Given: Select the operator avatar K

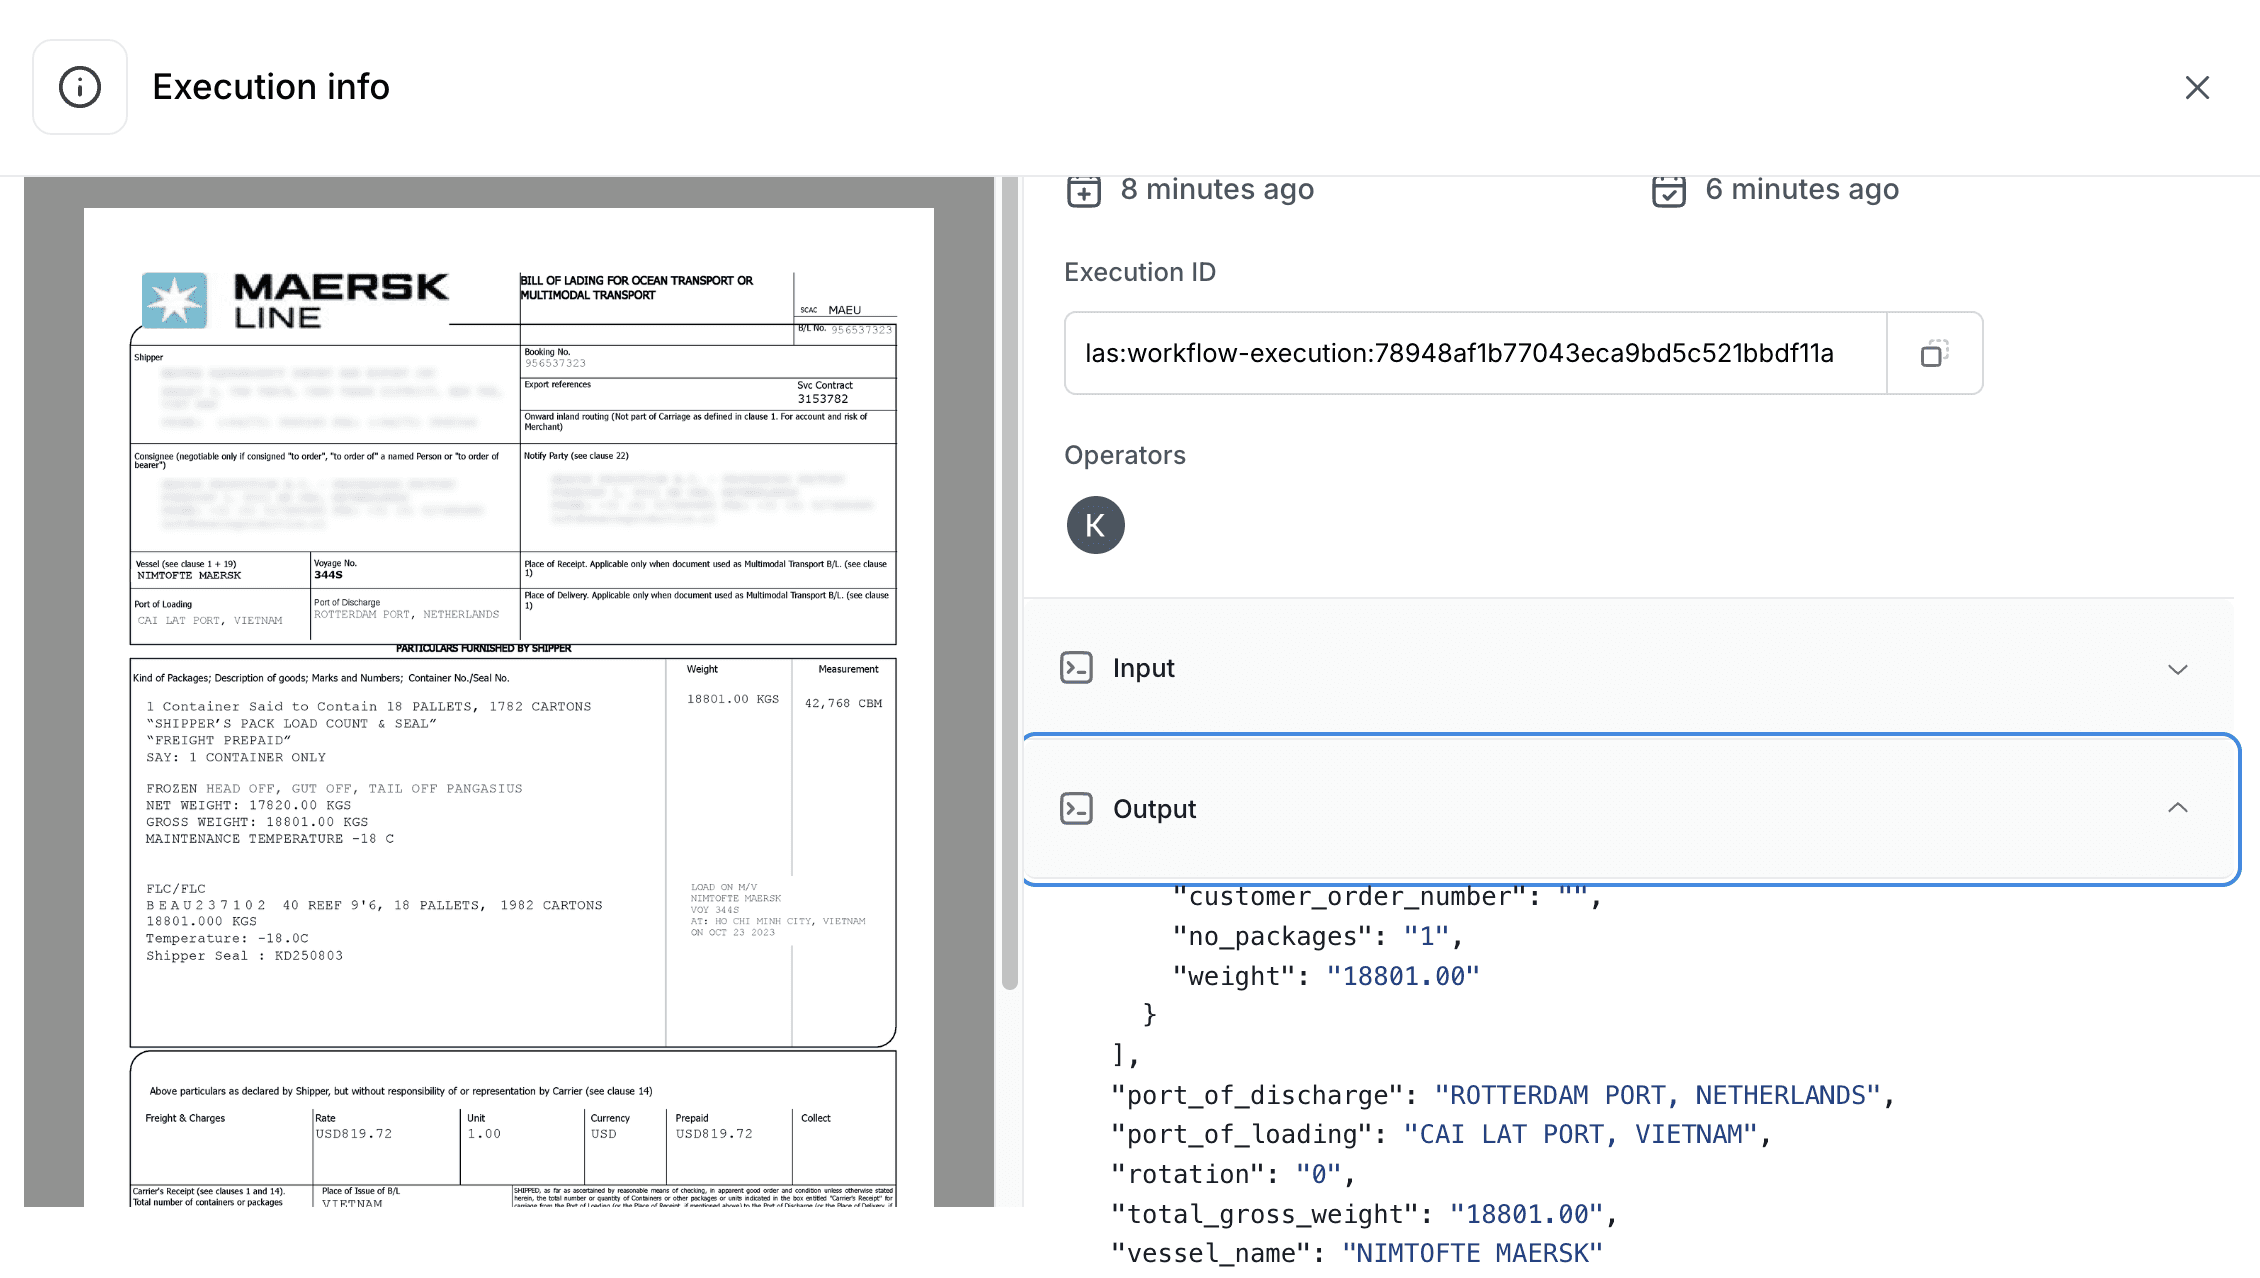Looking at the screenshot, I should pyautogui.click(x=1095, y=525).
